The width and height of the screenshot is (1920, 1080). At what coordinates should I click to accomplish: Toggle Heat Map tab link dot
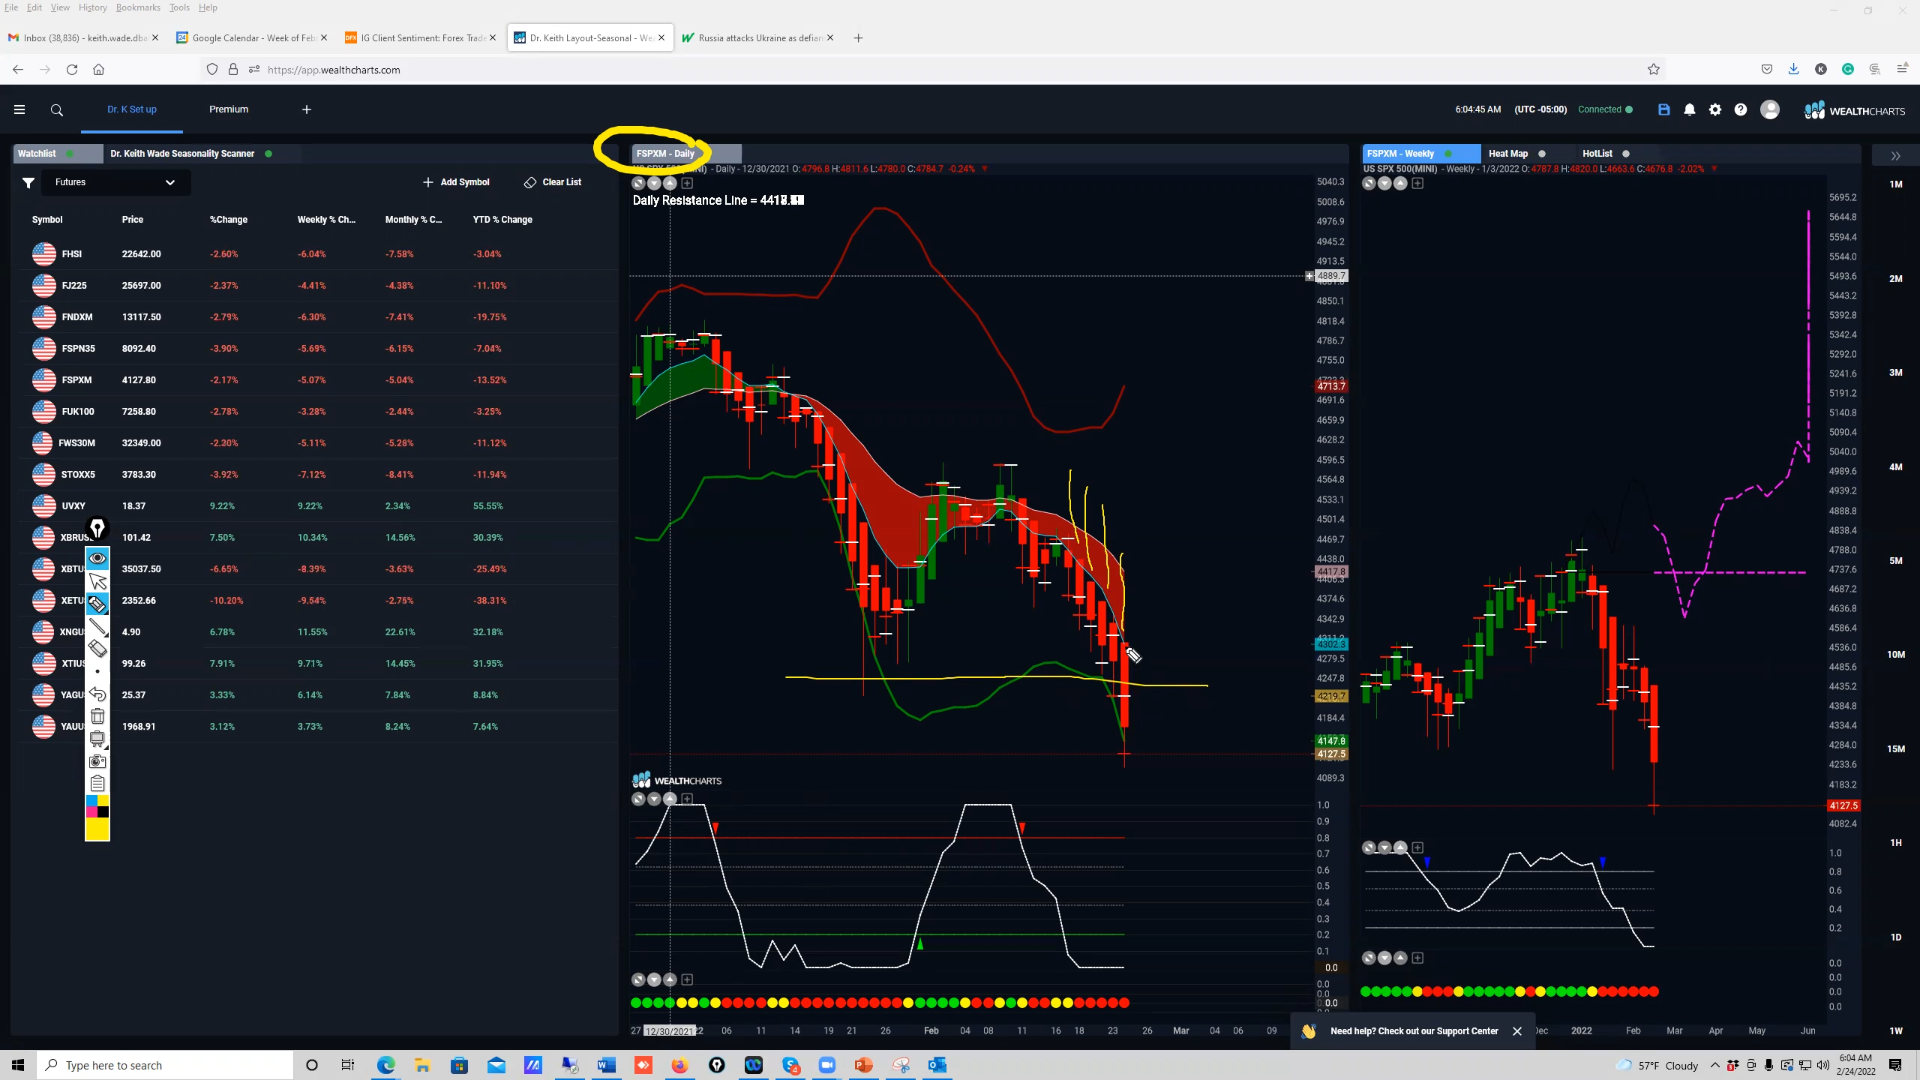pyautogui.click(x=1542, y=154)
